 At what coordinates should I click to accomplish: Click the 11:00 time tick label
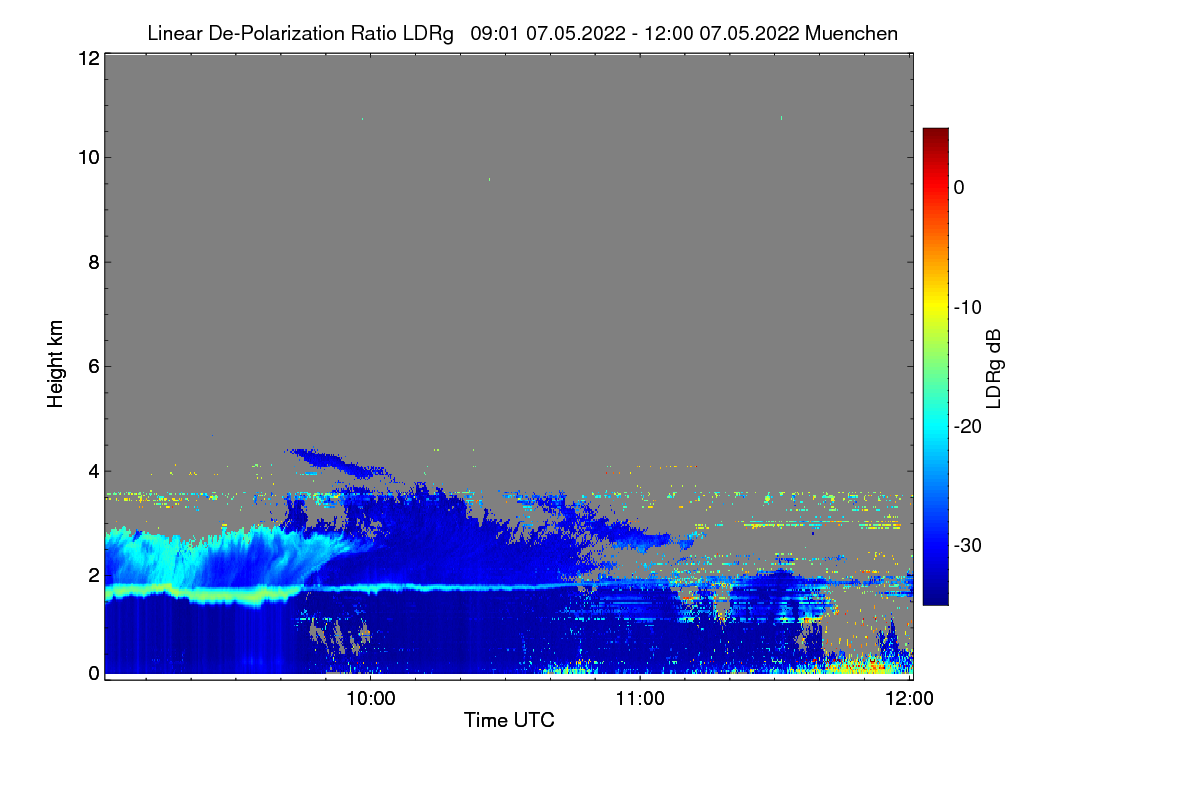tap(640, 698)
